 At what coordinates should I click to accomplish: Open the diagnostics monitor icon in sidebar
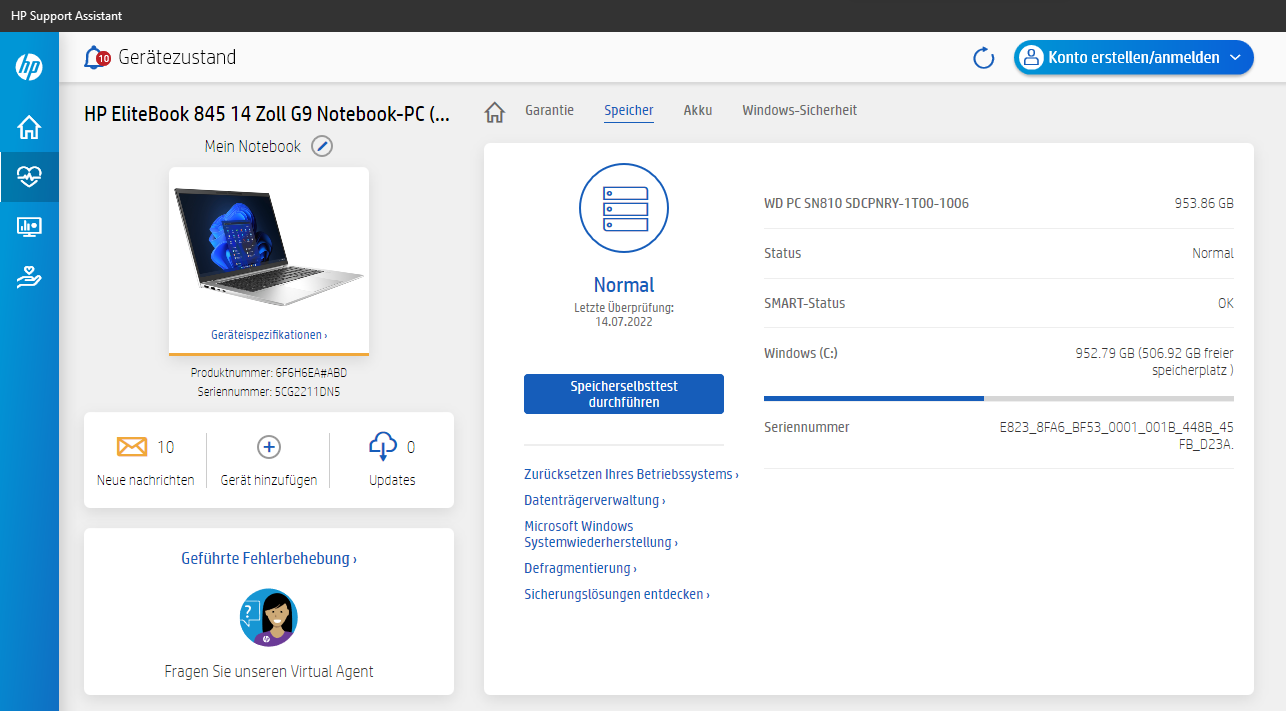pos(29,227)
